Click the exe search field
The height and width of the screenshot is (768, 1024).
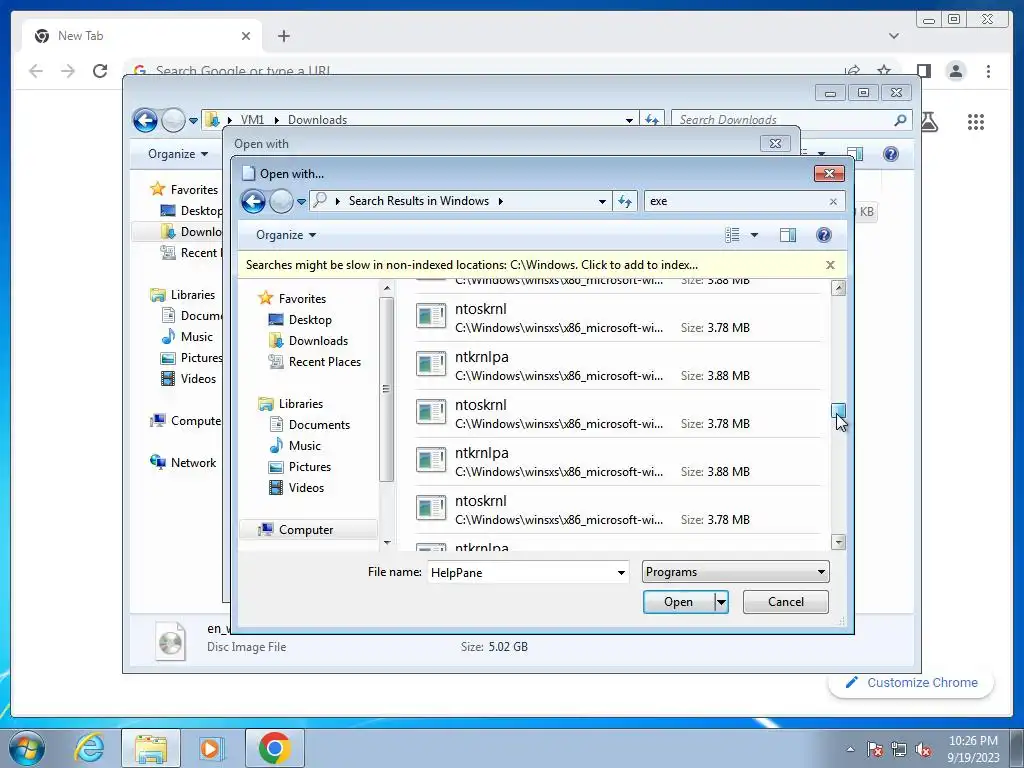[737, 201]
